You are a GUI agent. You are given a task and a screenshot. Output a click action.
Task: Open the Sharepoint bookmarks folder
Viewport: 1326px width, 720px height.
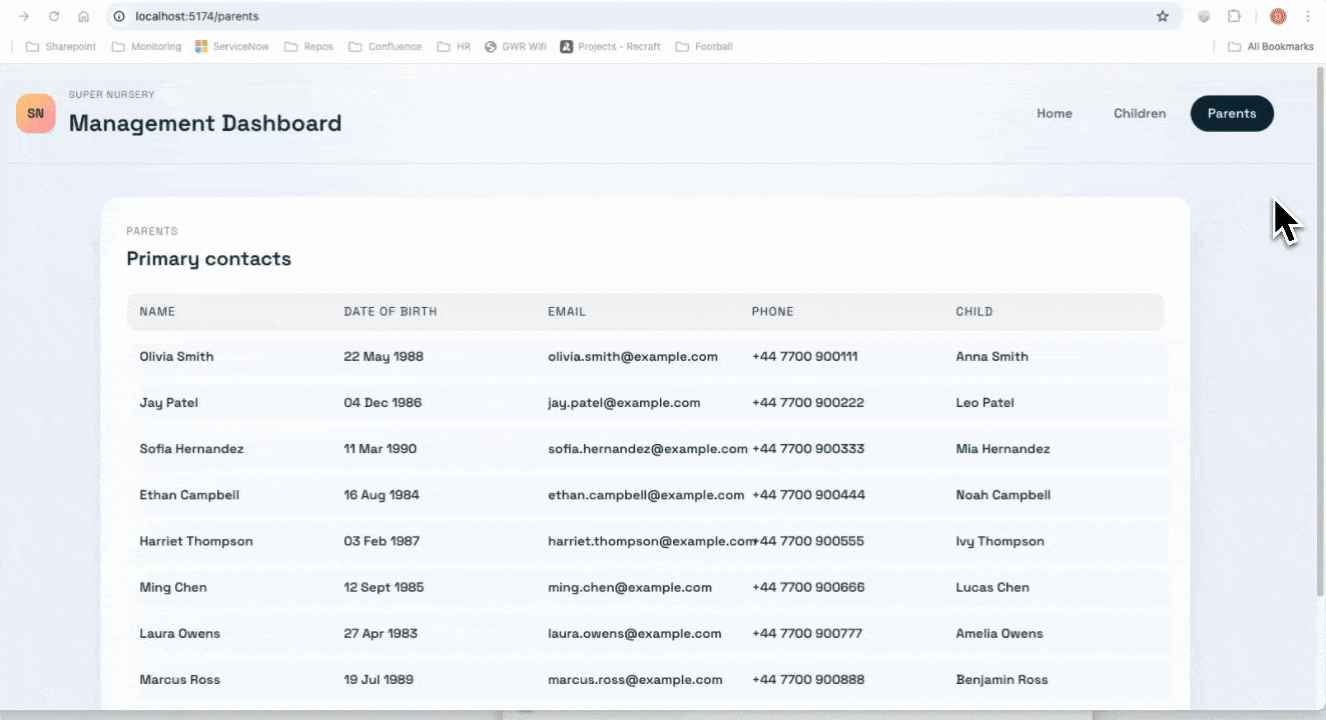pos(60,46)
